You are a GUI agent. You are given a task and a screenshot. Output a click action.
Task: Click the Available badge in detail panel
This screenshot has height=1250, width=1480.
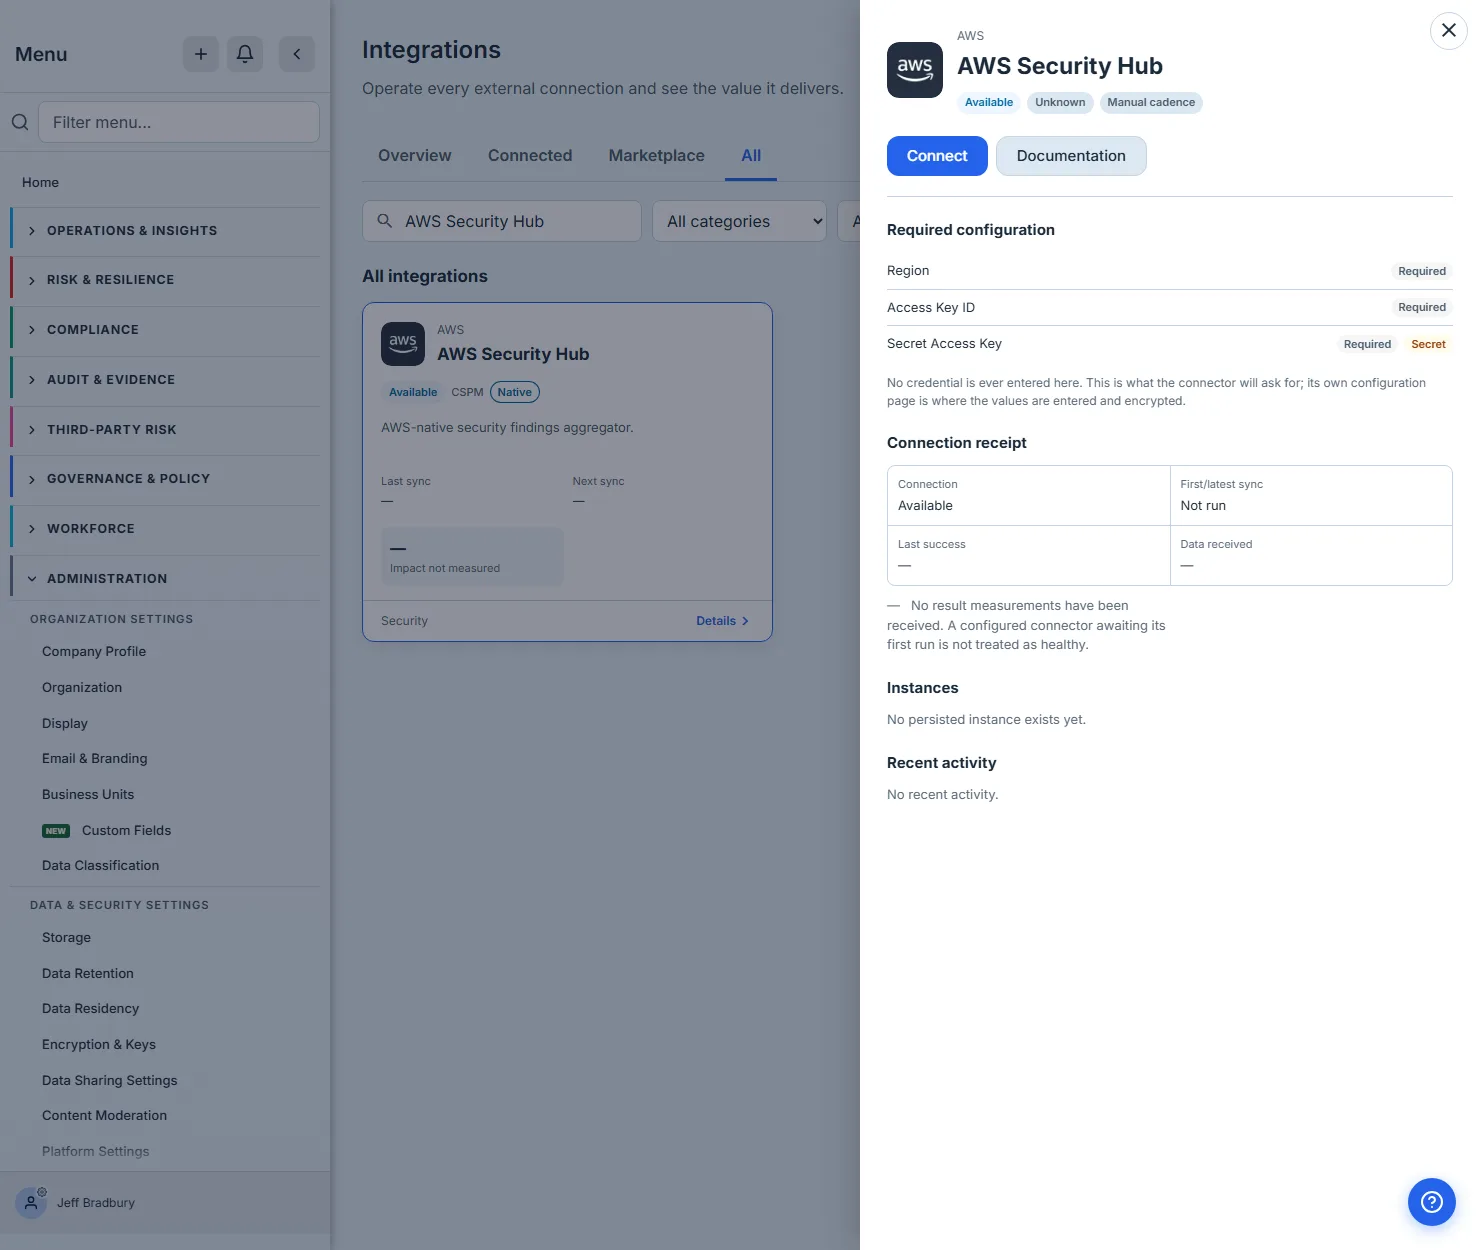point(989,102)
